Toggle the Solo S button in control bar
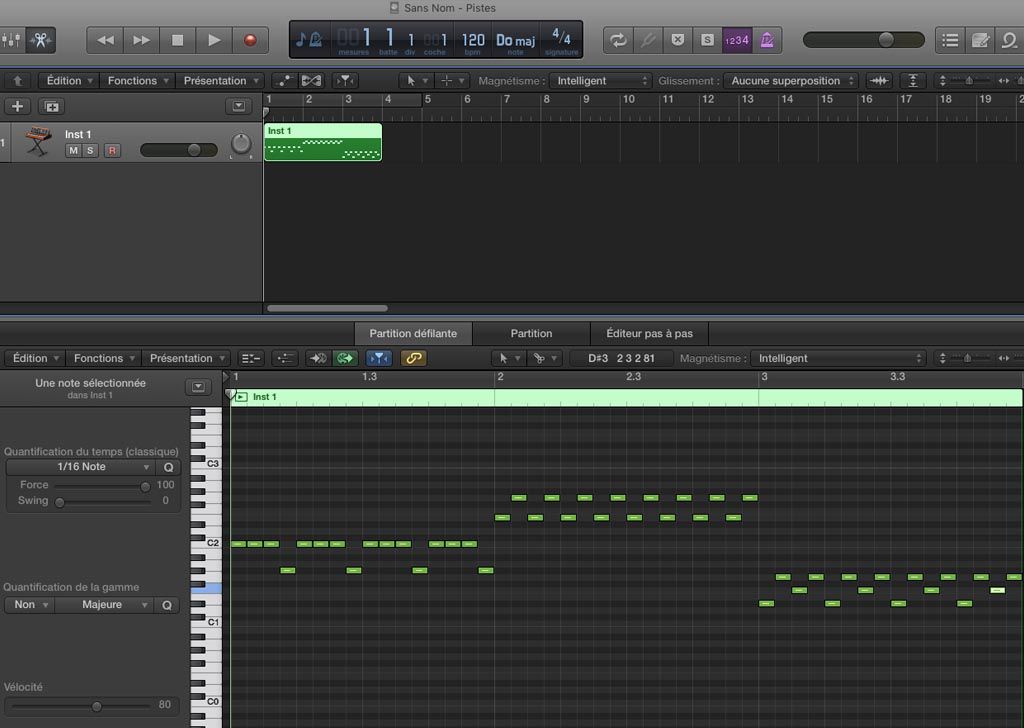This screenshot has width=1024, height=728. [707, 40]
